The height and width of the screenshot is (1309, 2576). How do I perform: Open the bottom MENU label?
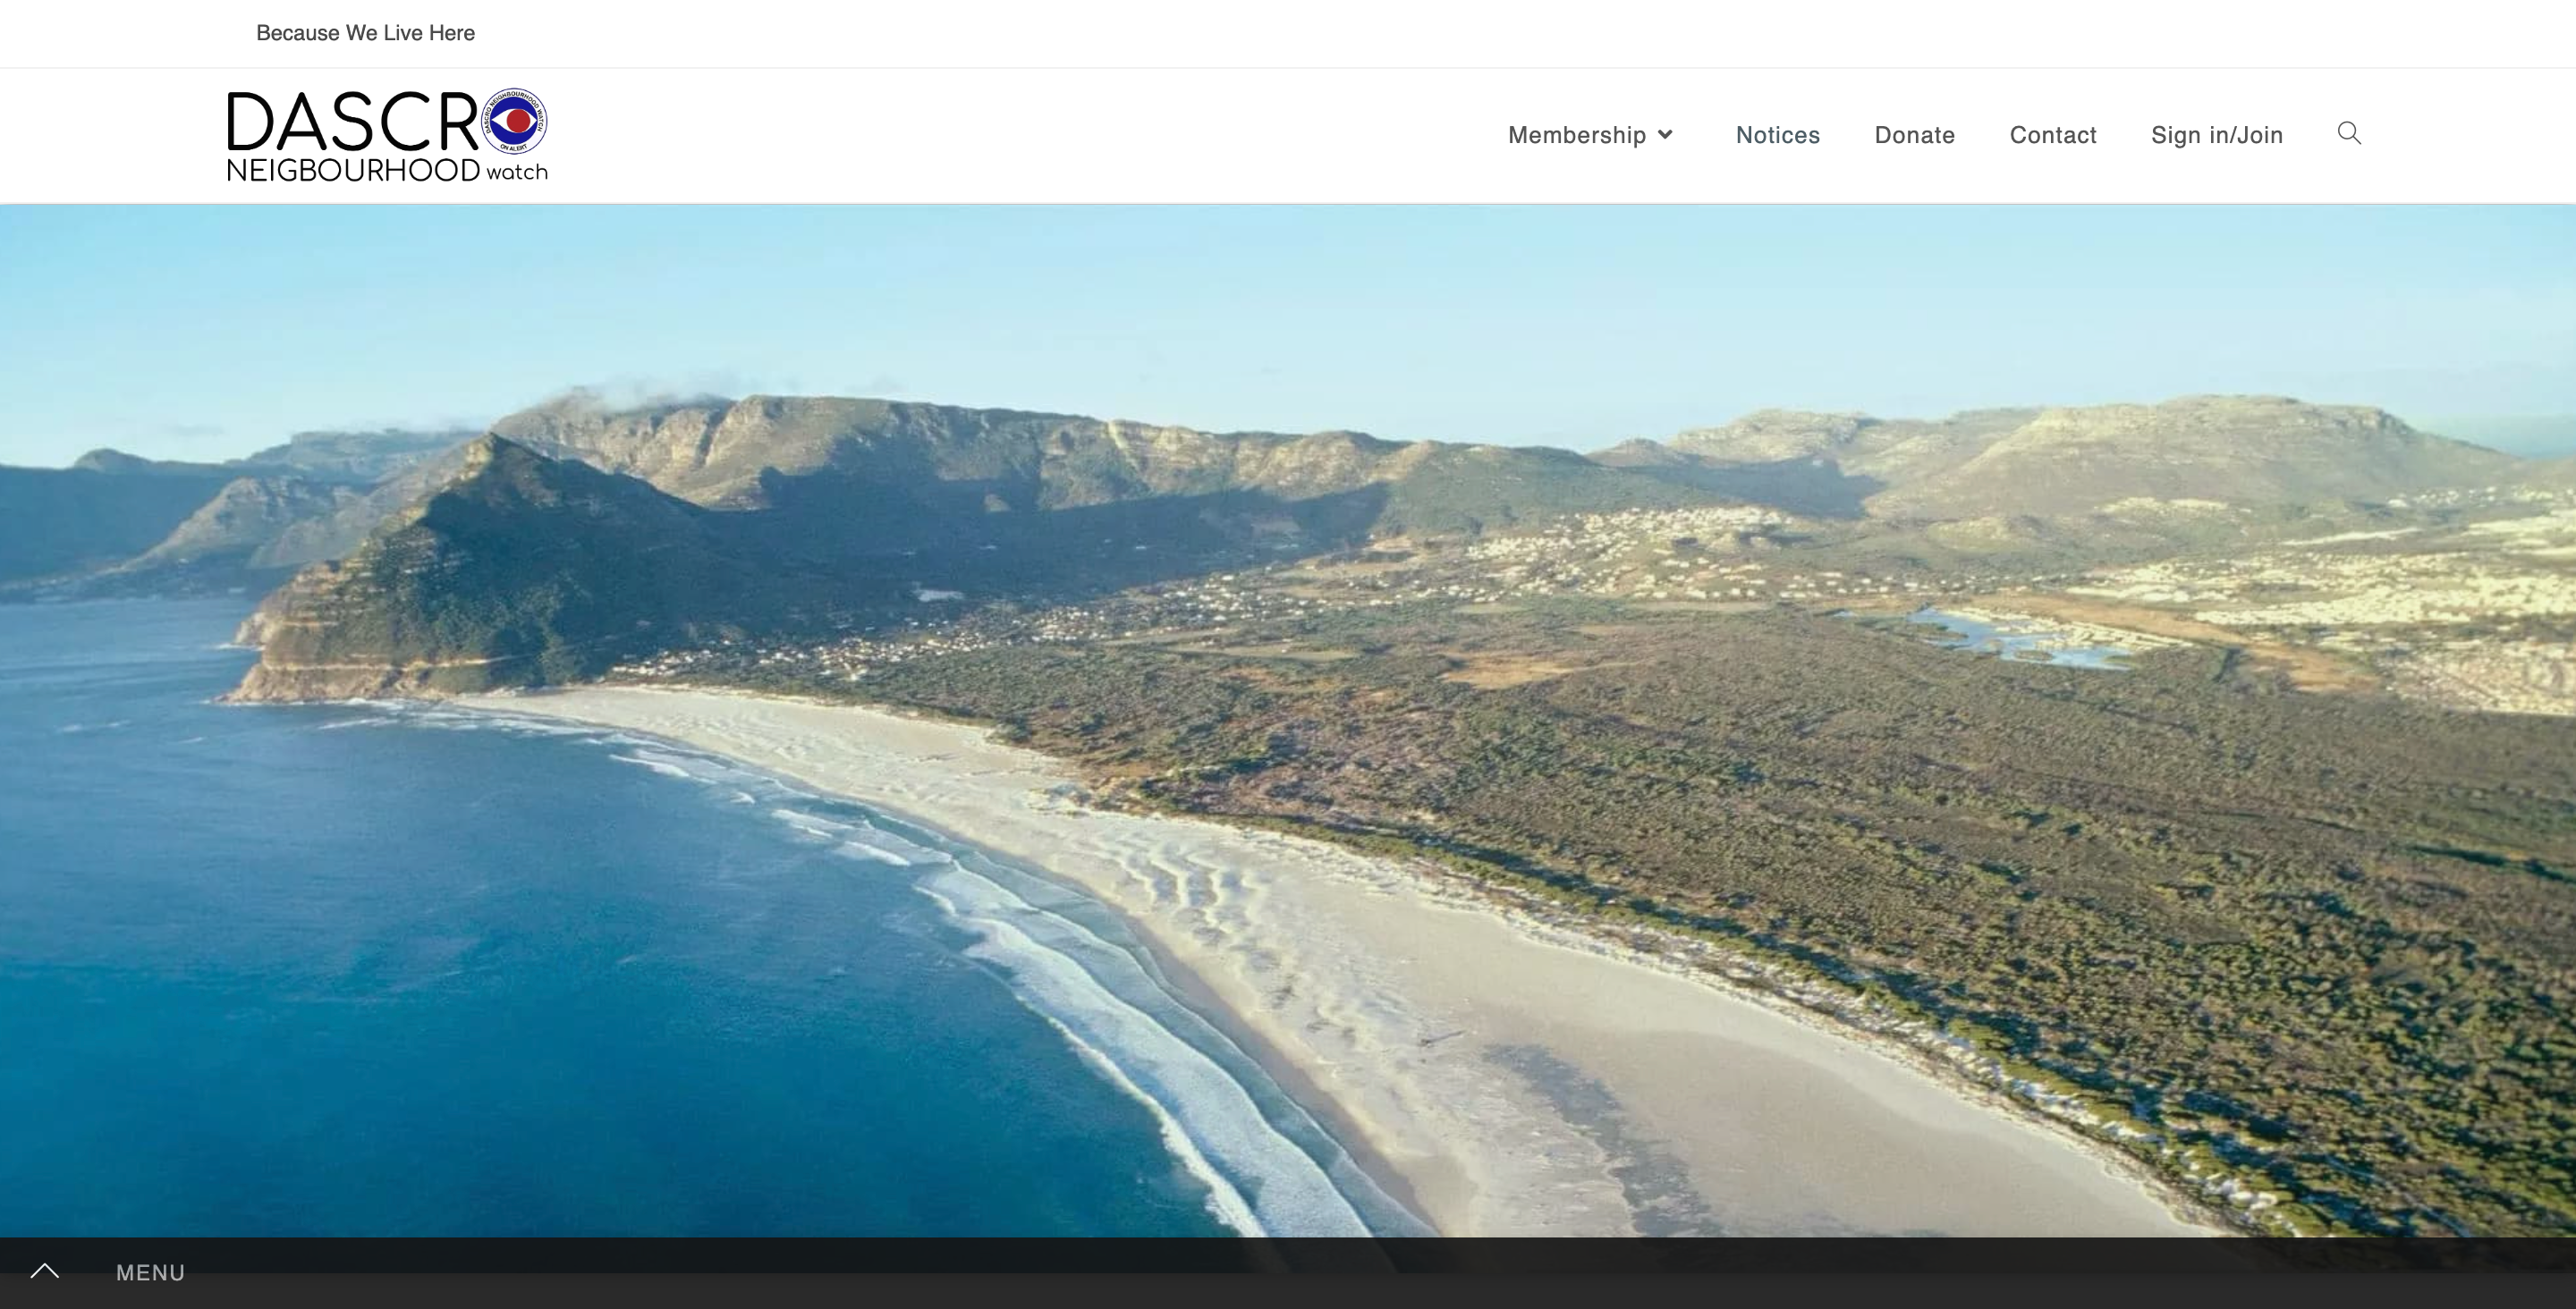pyautogui.click(x=151, y=1272)
